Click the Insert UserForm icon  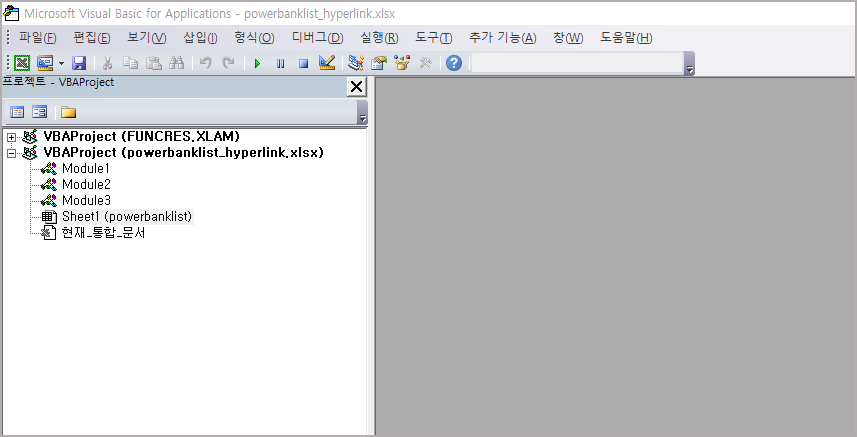point(45,63)
